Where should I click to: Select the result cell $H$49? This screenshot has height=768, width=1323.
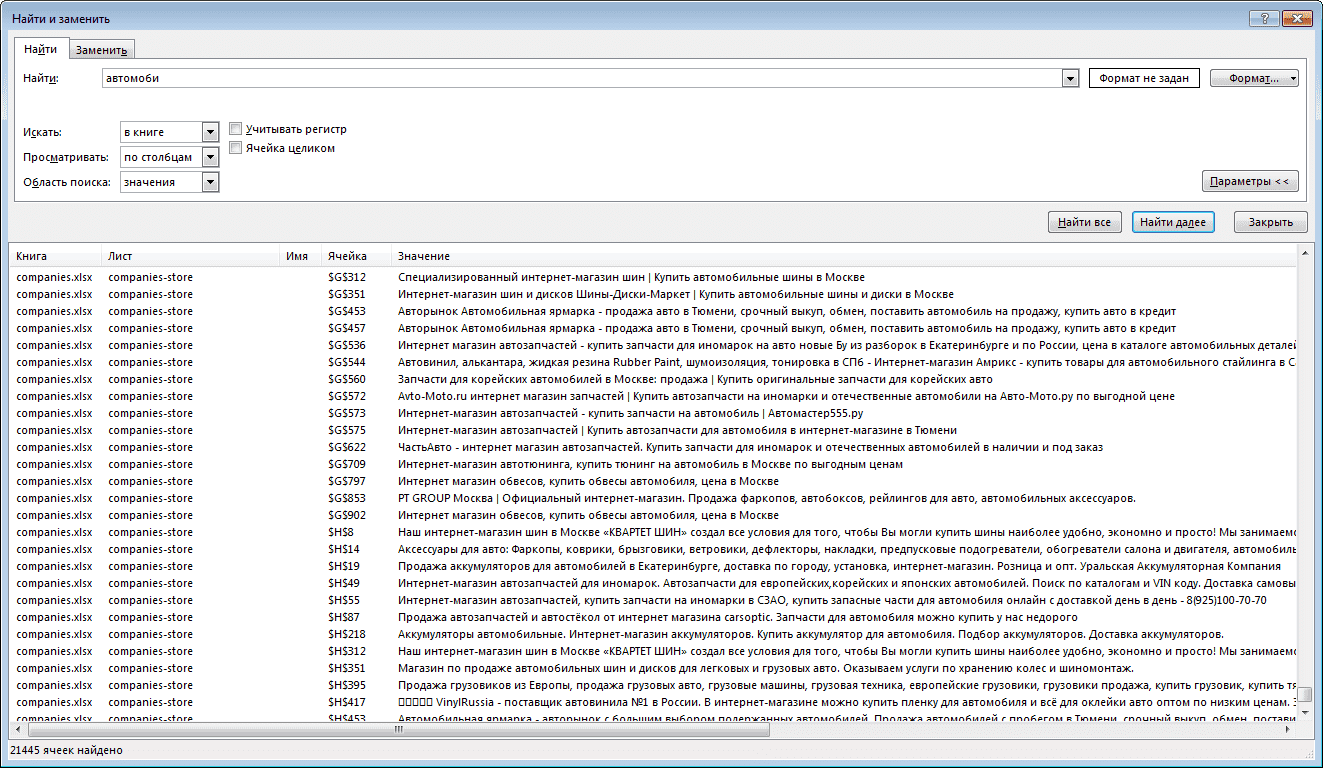[343, 583]
